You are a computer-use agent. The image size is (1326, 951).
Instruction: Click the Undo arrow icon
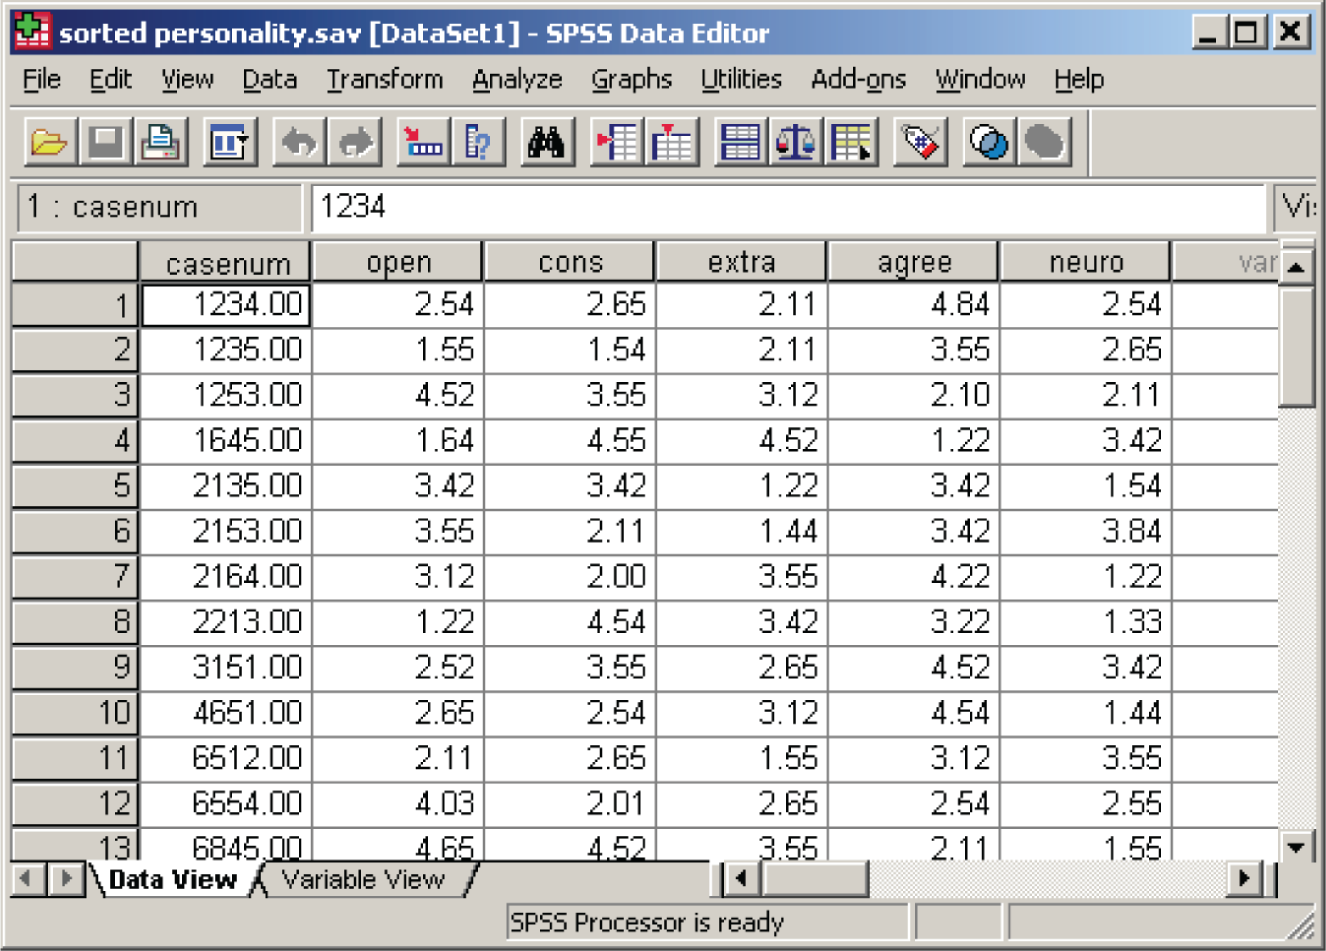click(x=298, y=142)
